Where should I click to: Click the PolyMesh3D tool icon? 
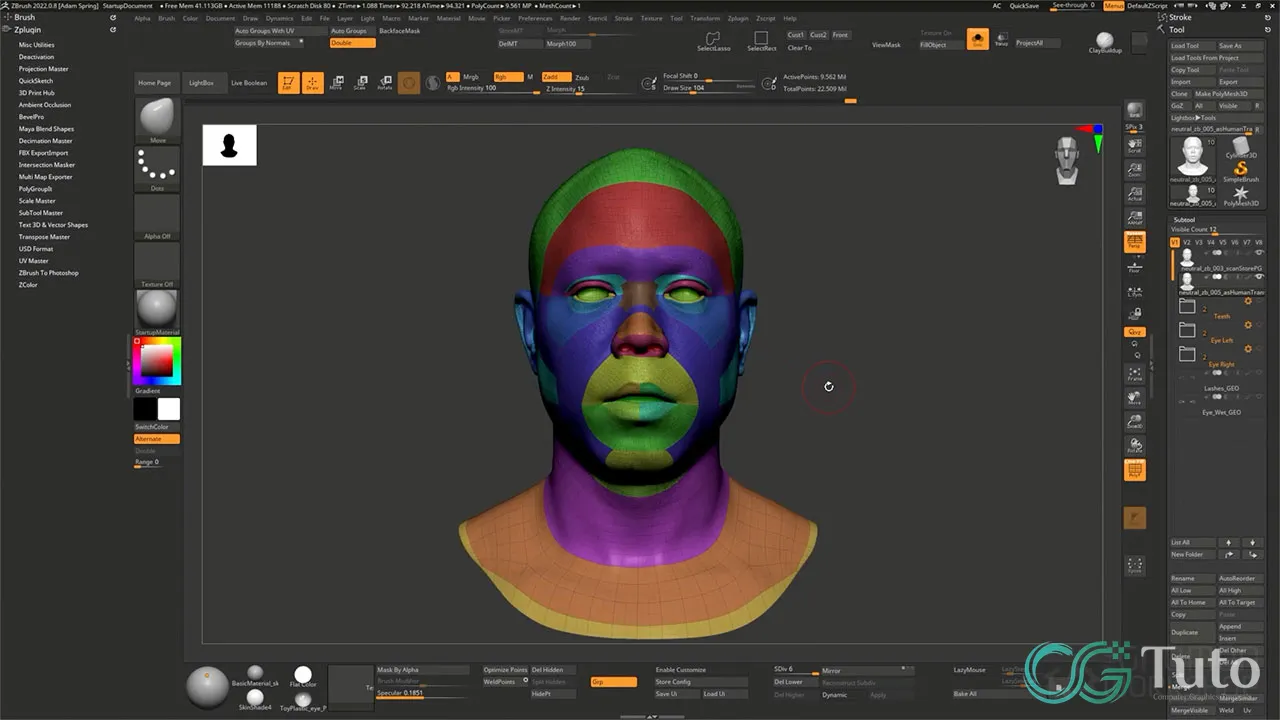[x=1242, y=195]
